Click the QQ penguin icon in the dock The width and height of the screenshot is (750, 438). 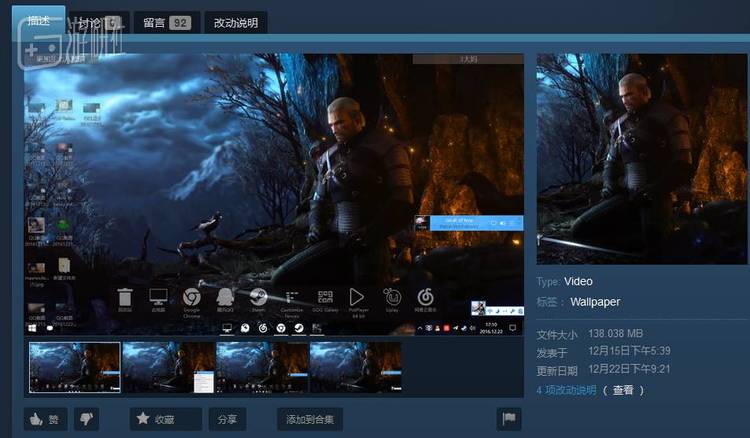click(x=224, y=298)
